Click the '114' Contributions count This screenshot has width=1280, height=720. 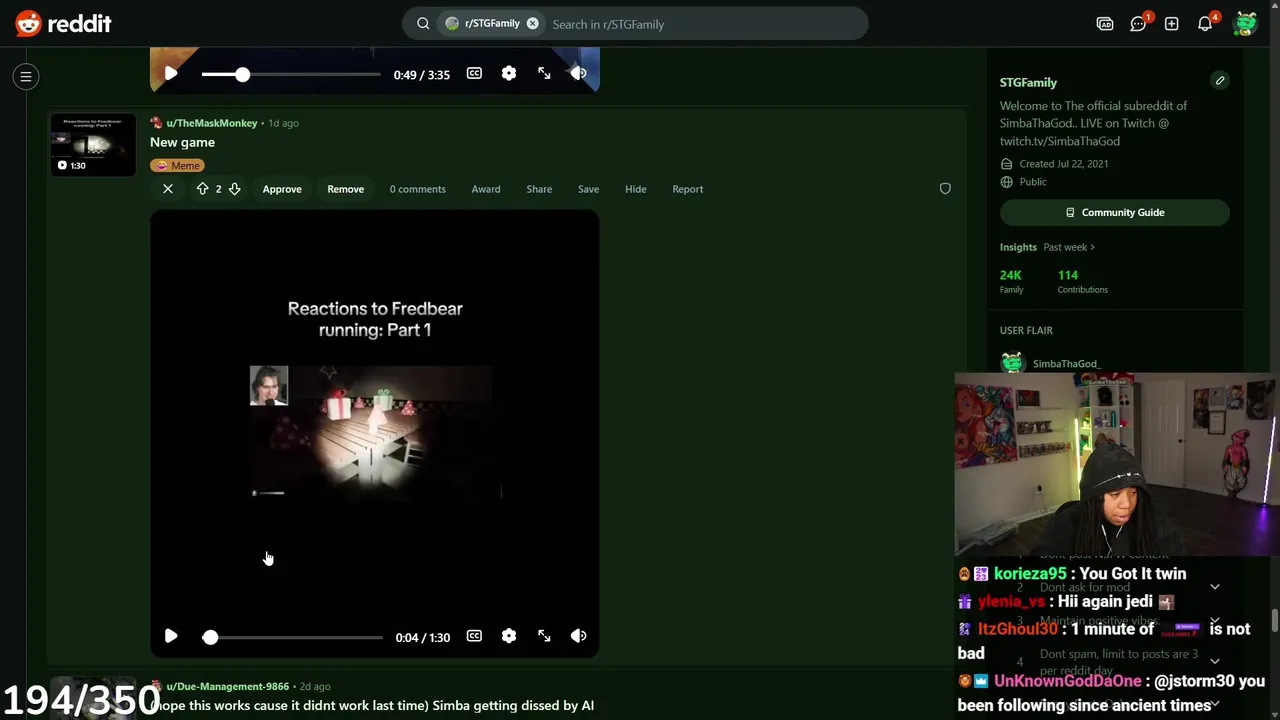point(1068,275)
